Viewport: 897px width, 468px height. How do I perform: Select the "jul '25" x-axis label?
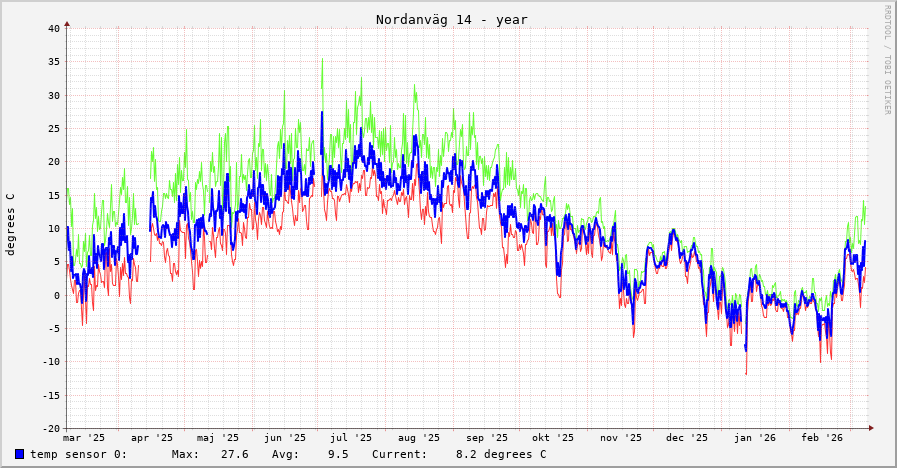tap(351, 438)
